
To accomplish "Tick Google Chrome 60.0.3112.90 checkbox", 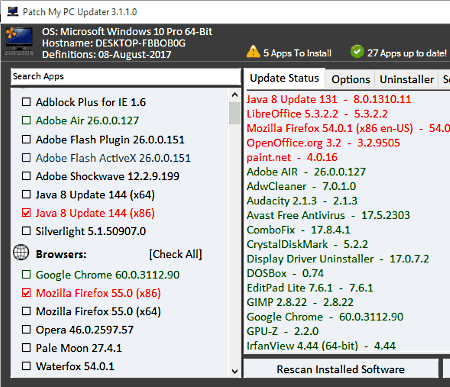I will tap(26, 275).
